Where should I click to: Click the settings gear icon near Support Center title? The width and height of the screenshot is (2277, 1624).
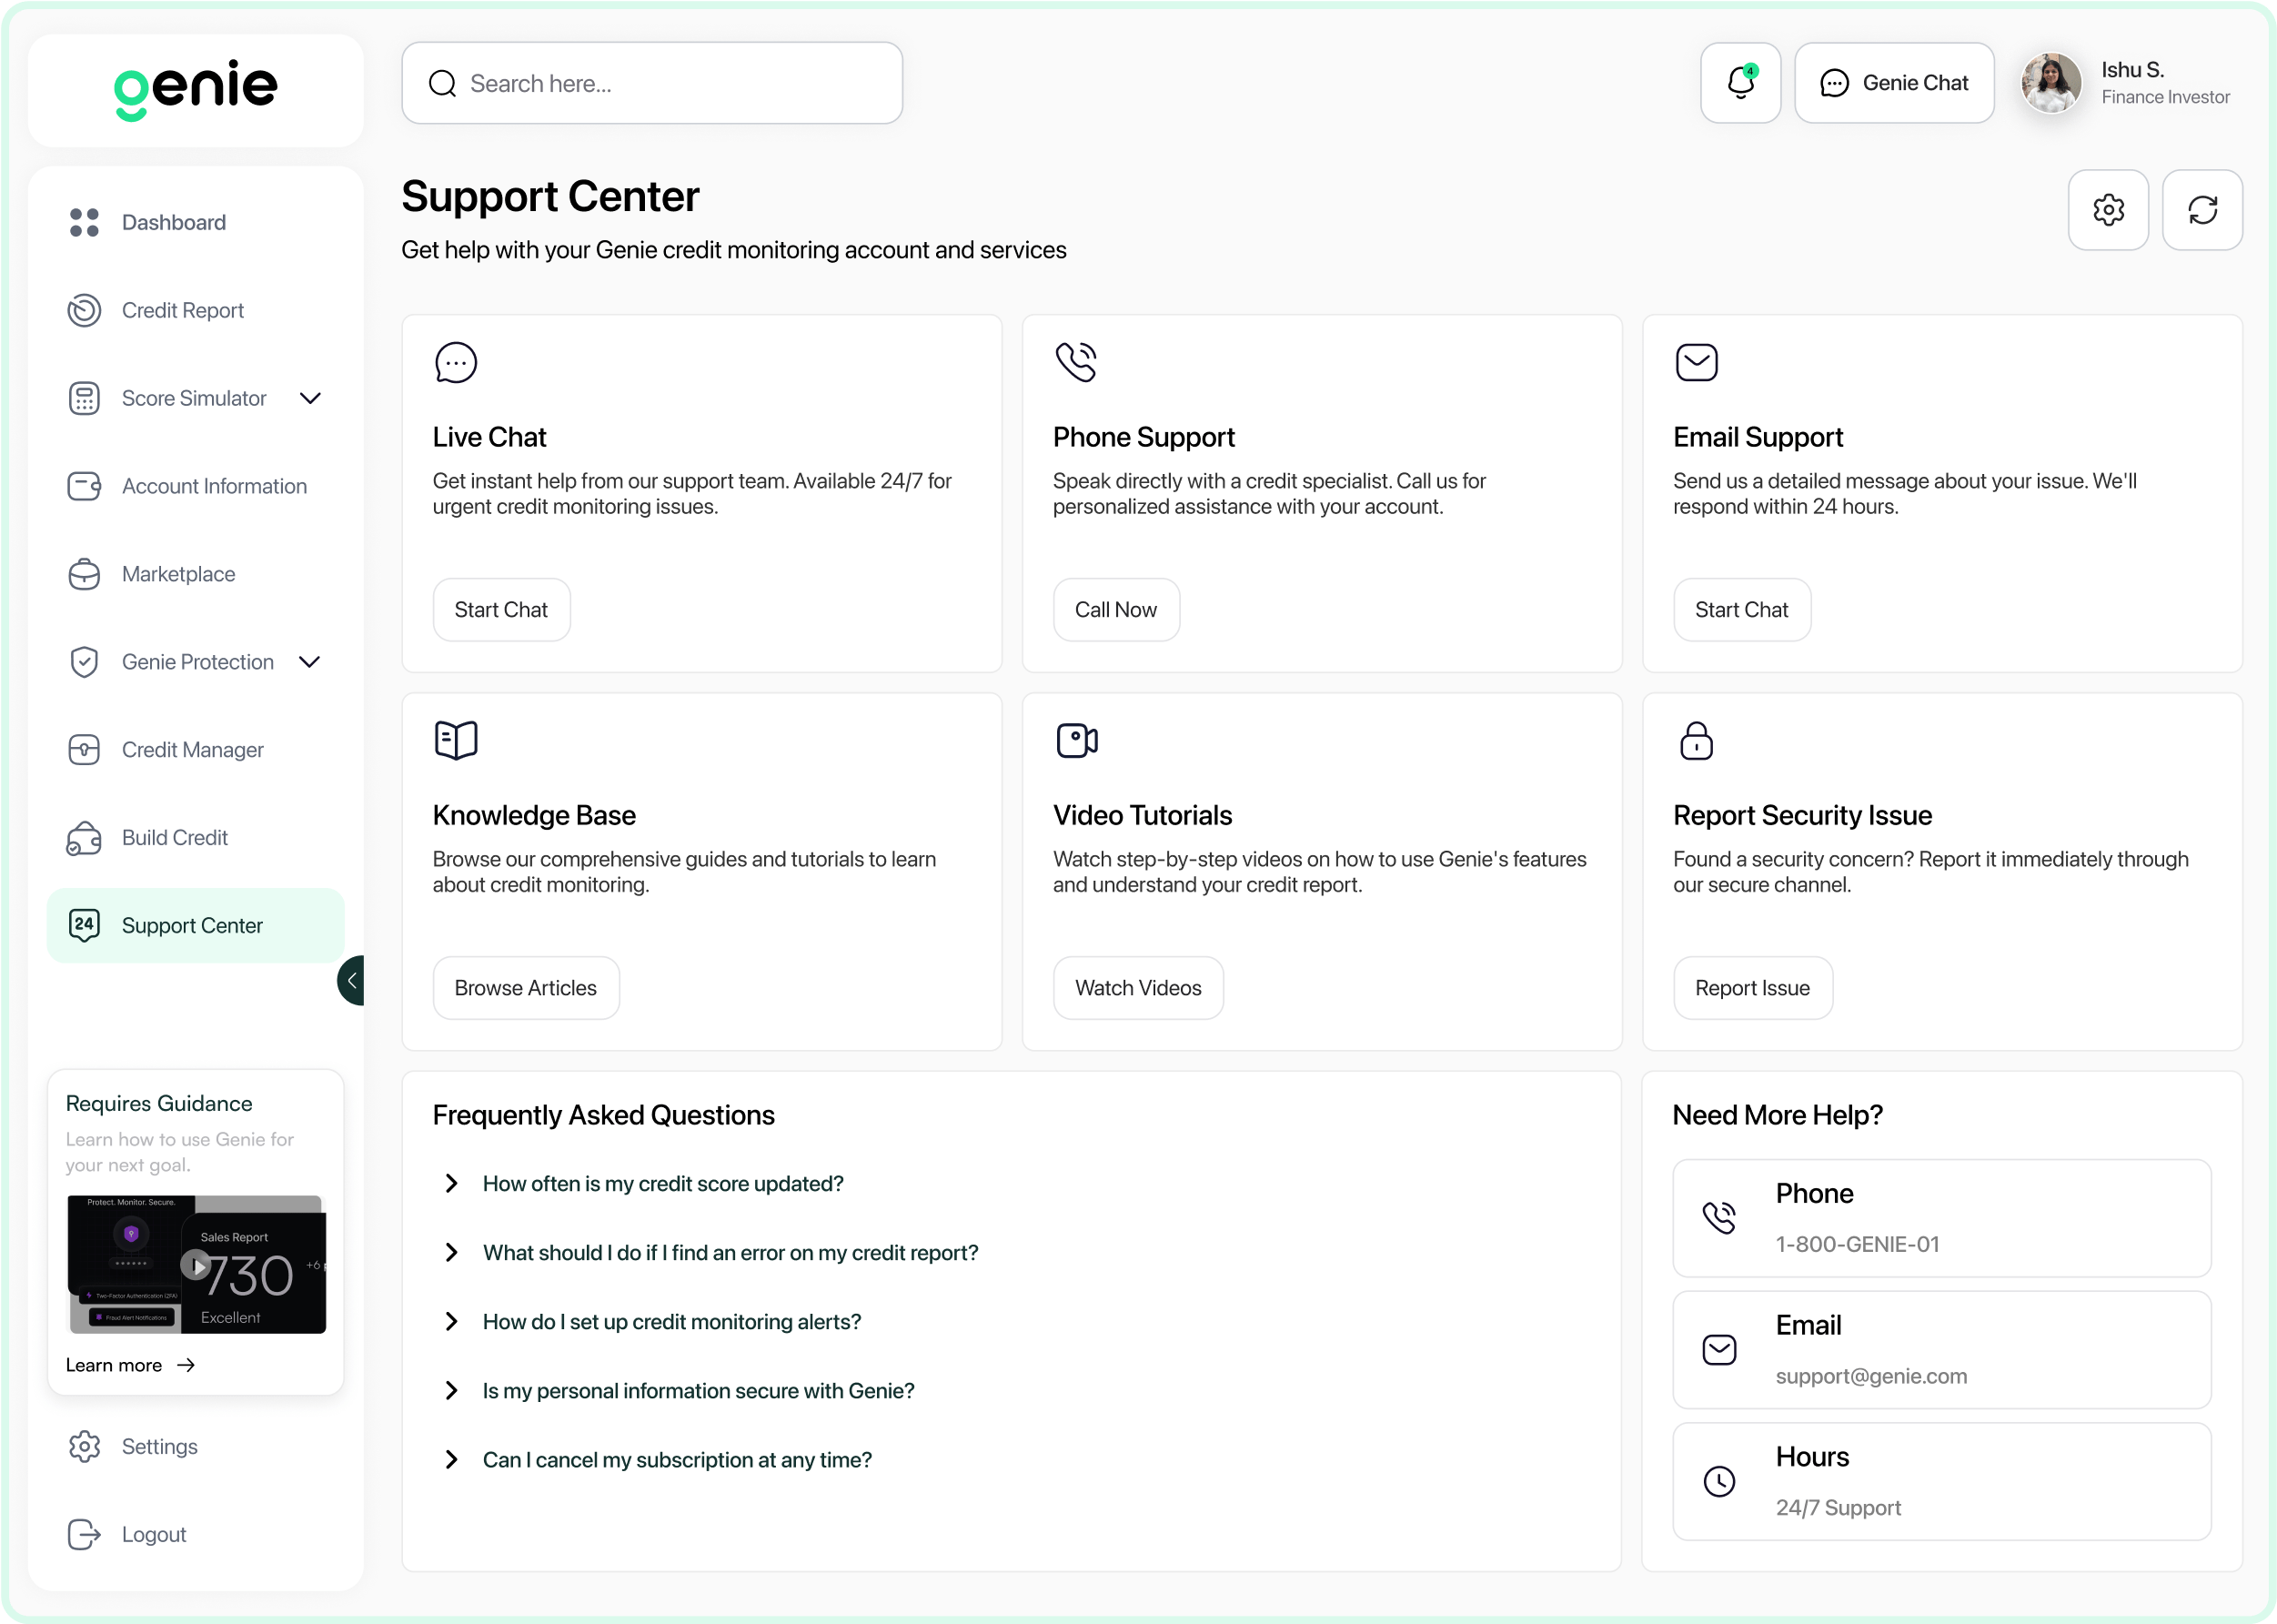pyautogui.click(x=2107, y=210)
